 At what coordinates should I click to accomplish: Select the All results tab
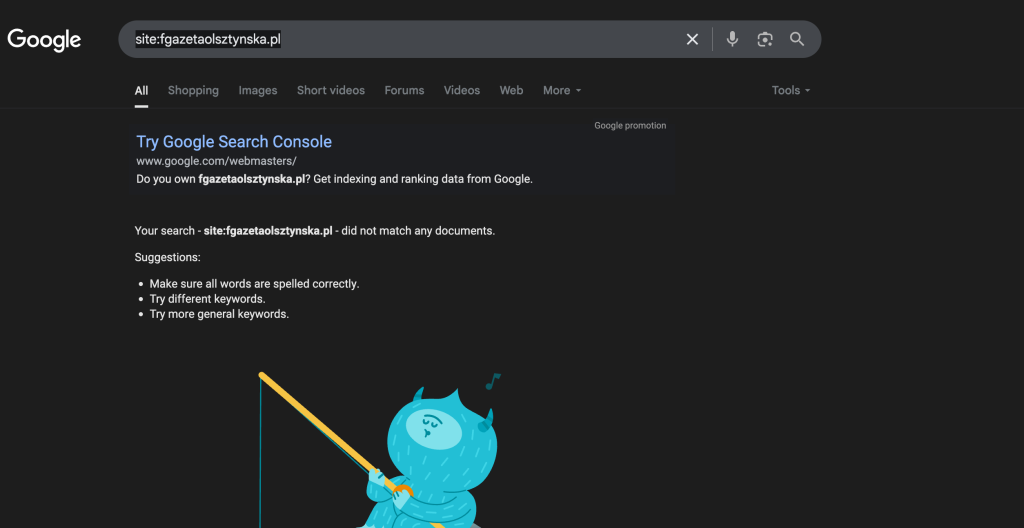pos(141,90)
